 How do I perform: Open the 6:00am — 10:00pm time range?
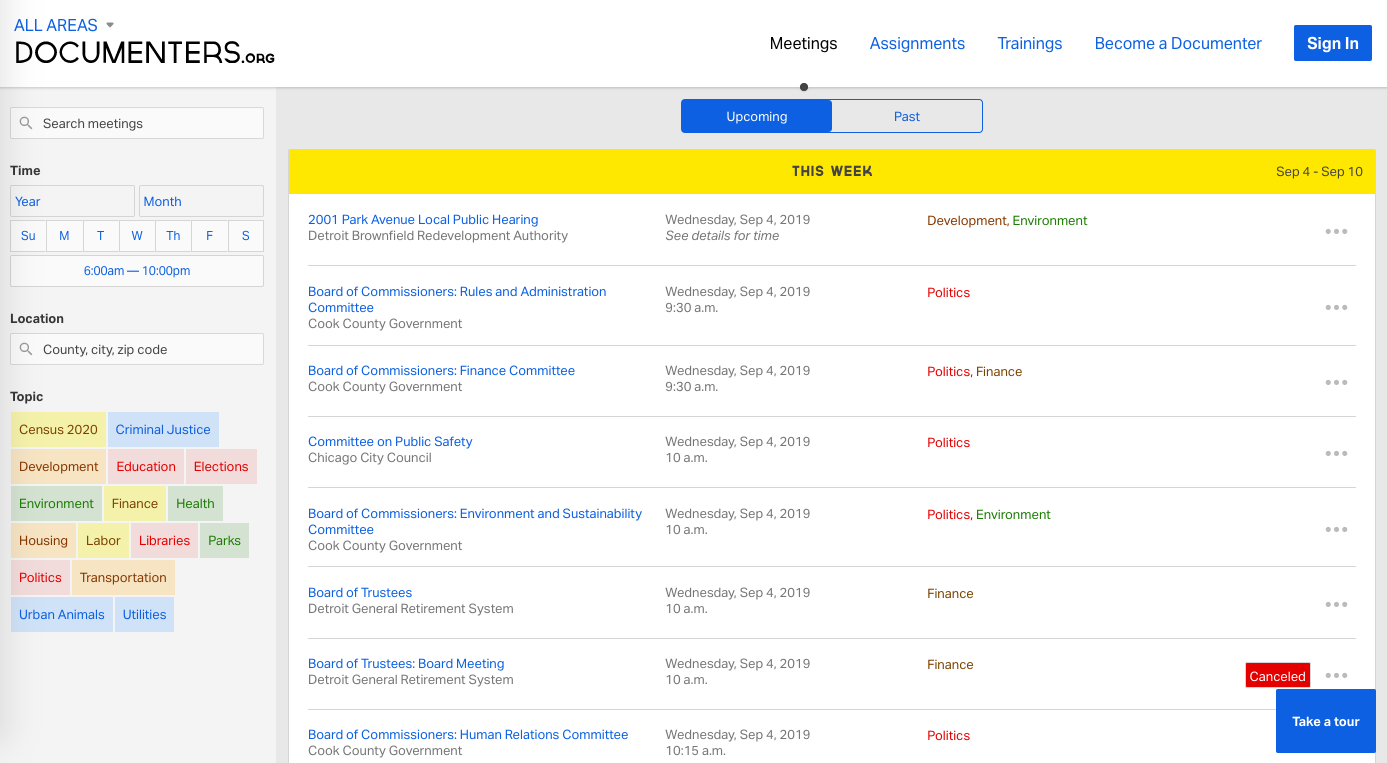coord(137,271)
